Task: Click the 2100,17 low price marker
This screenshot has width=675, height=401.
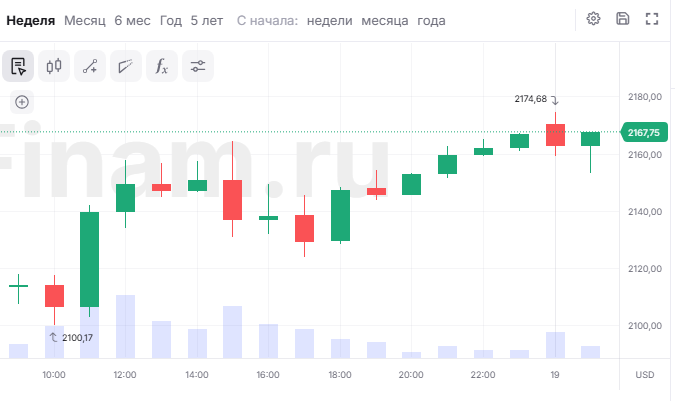Action: tap(71, 338)
